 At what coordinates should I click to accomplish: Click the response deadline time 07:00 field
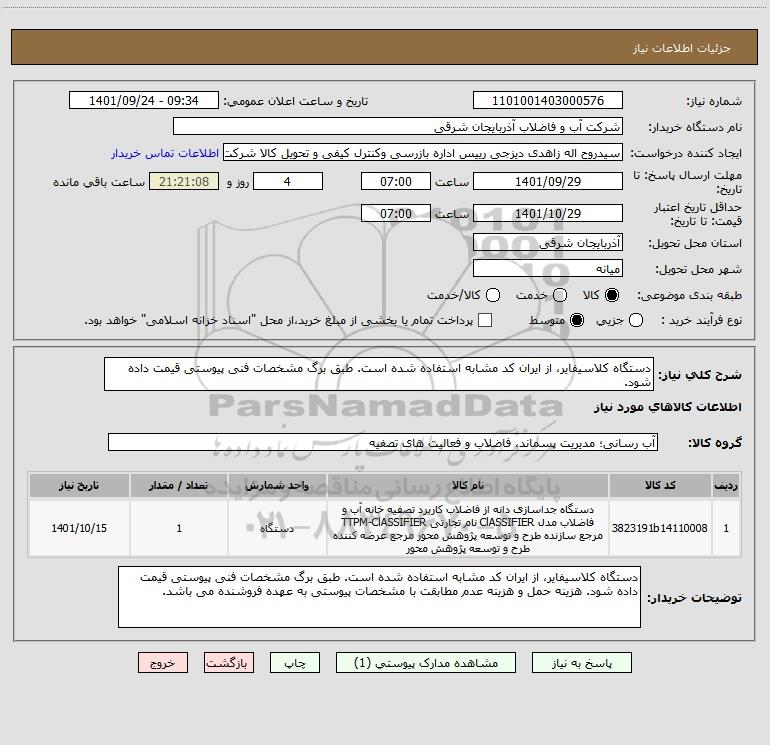pos(396,181)
